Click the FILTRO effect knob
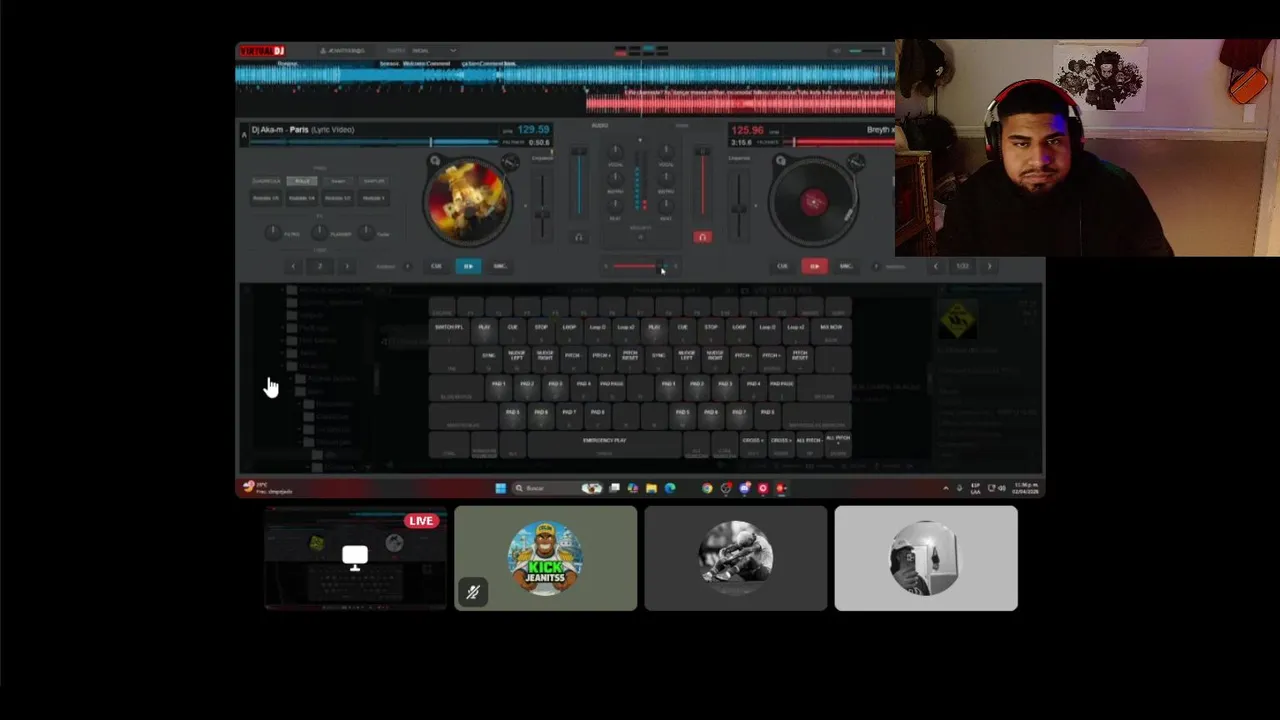The image size is (1280, 720). coord(273,232)
